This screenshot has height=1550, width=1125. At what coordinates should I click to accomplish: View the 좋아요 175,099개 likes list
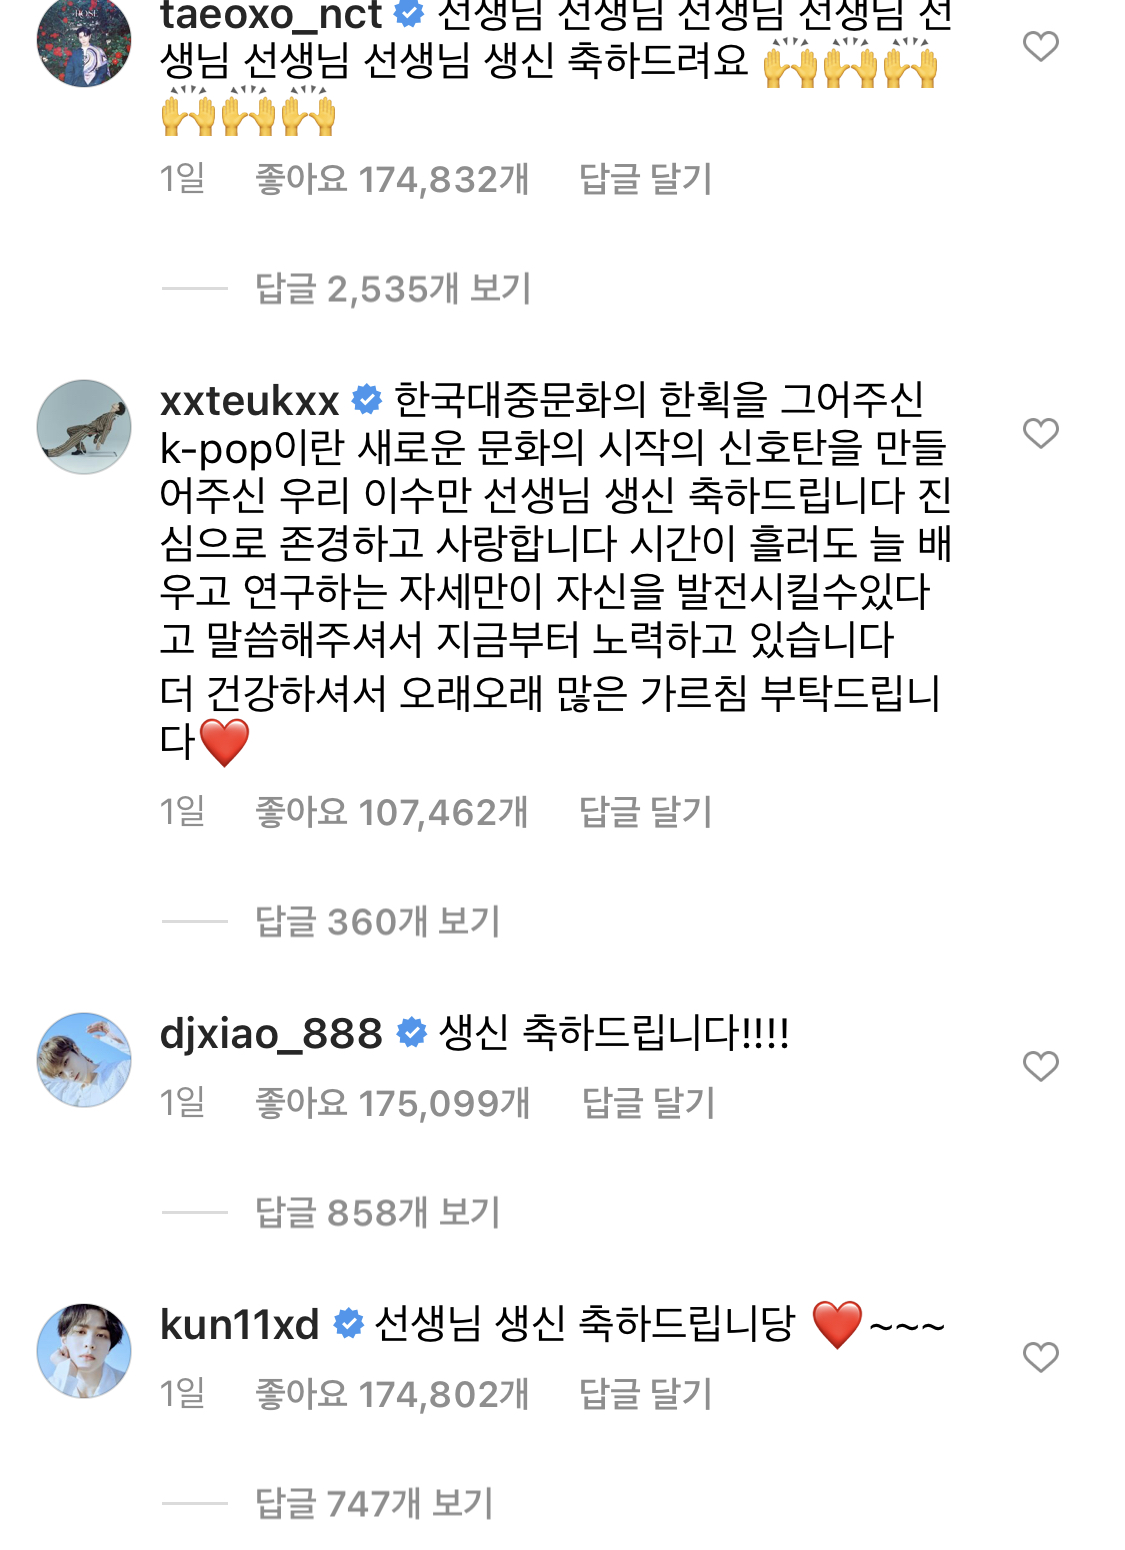click(393, 1104)
